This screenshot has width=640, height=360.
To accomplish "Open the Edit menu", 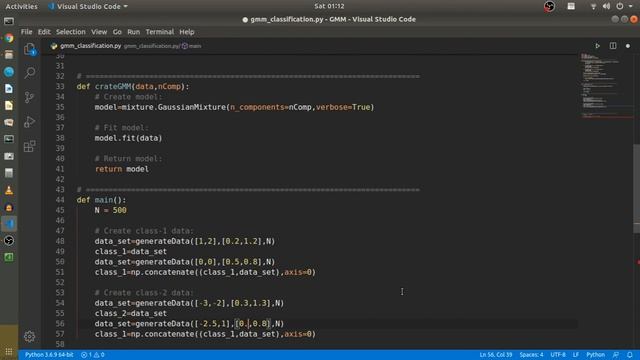I will click(44, 32).
